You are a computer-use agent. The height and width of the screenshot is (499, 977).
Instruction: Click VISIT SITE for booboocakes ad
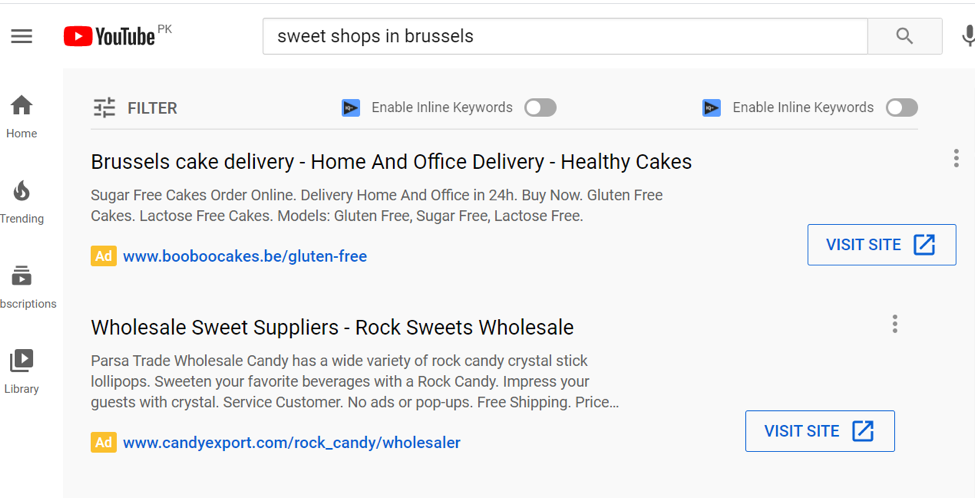(882, 245)
